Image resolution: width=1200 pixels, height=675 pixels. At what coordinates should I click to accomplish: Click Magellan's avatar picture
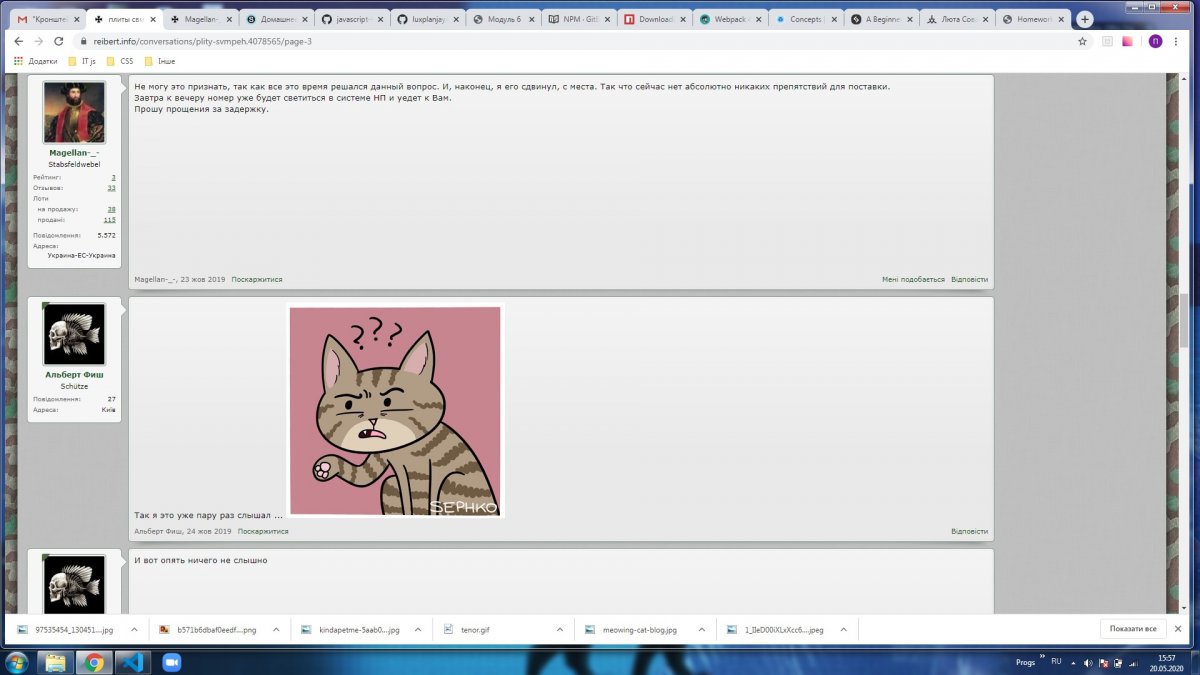click(74, 112)
